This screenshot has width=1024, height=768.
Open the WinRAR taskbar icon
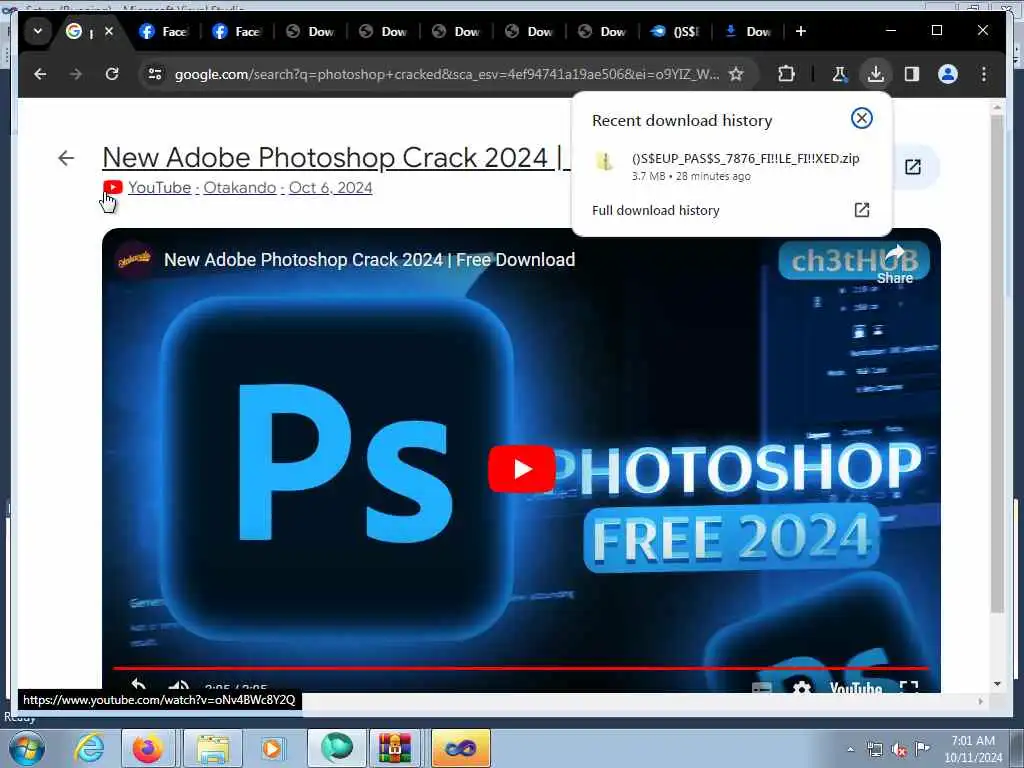coord(394,748)
